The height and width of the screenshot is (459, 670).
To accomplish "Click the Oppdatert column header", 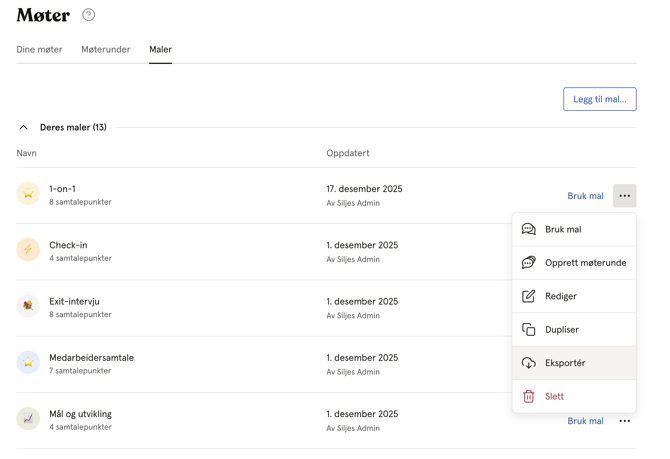I will point(348,153).
